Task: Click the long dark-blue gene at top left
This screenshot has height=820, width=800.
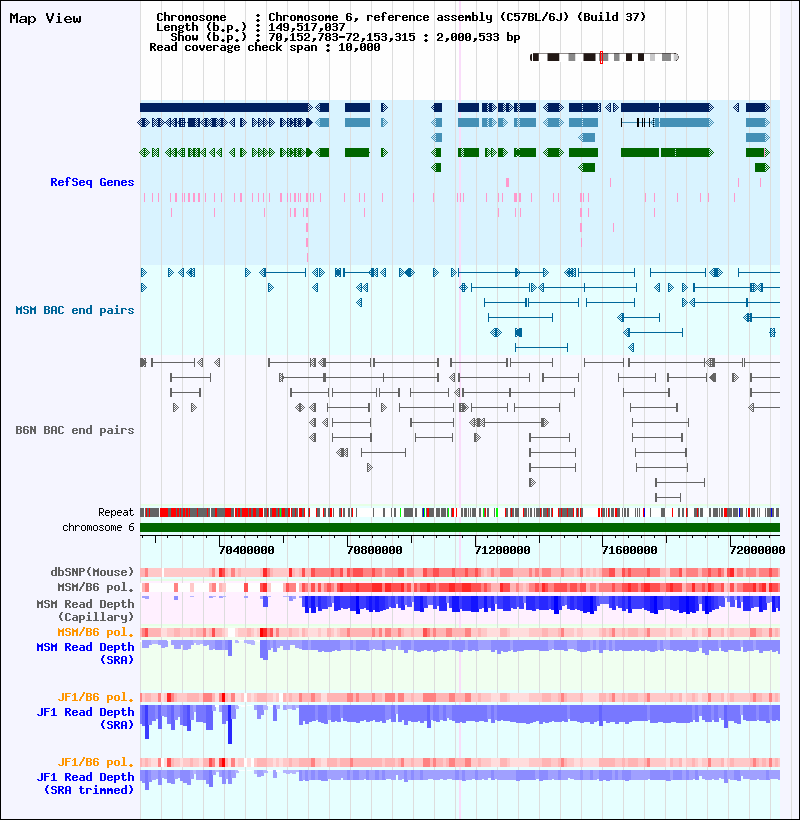Action: click(x=226, y=107)
